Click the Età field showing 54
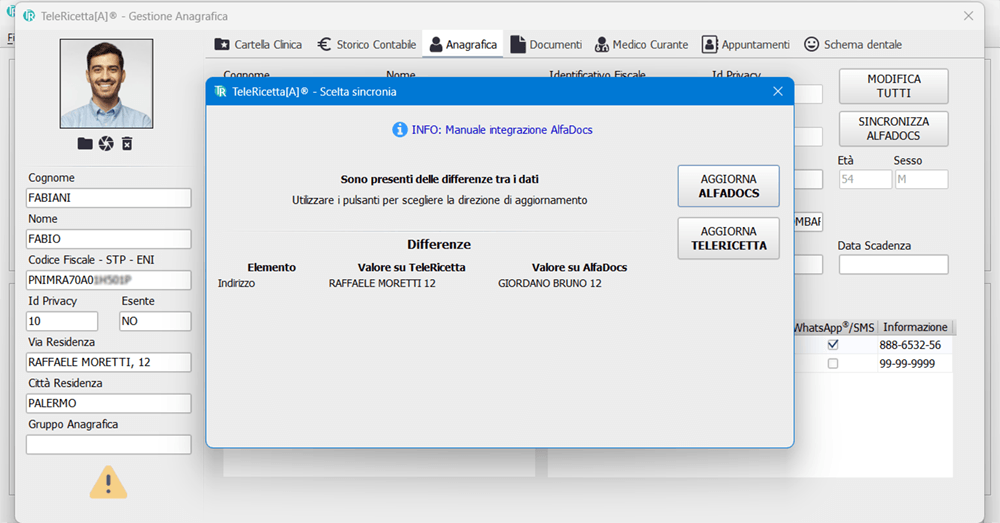This screenshot has height=523, width=1000. pyautogui.click(x=865, y=179)
